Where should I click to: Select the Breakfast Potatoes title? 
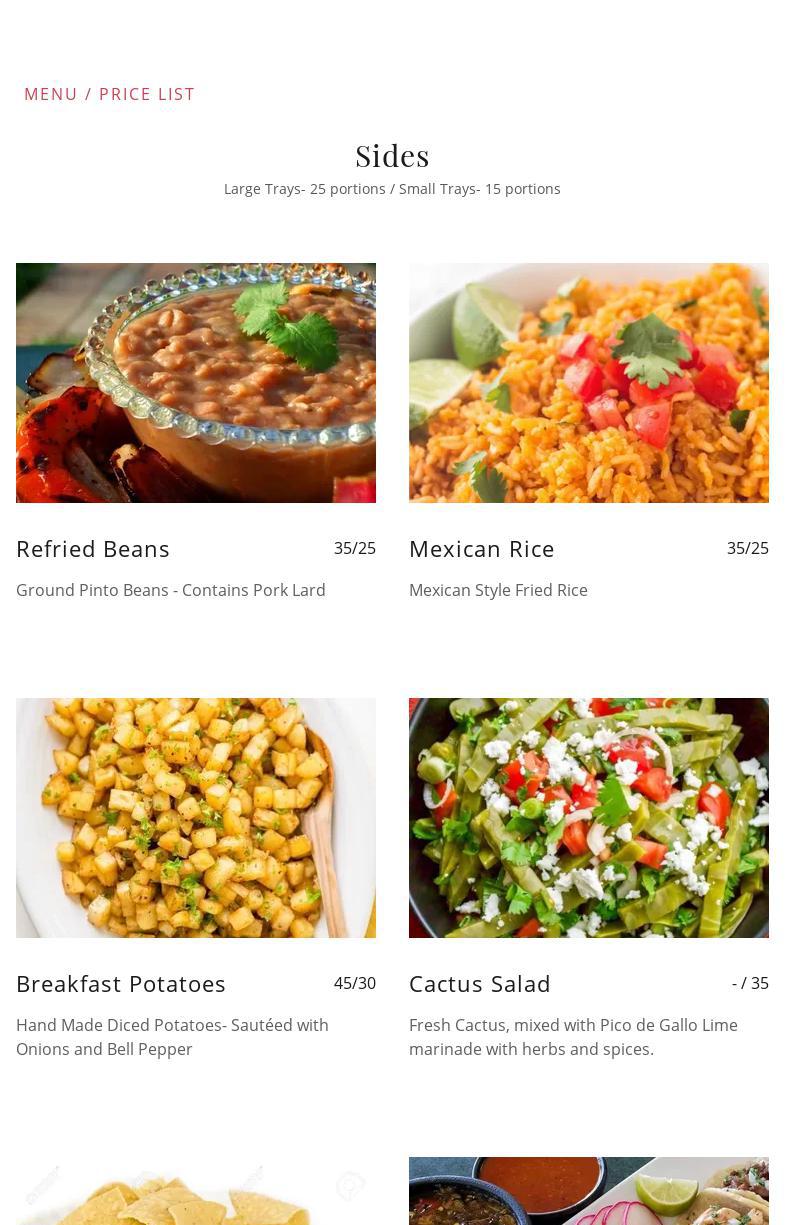click(121, 984)
